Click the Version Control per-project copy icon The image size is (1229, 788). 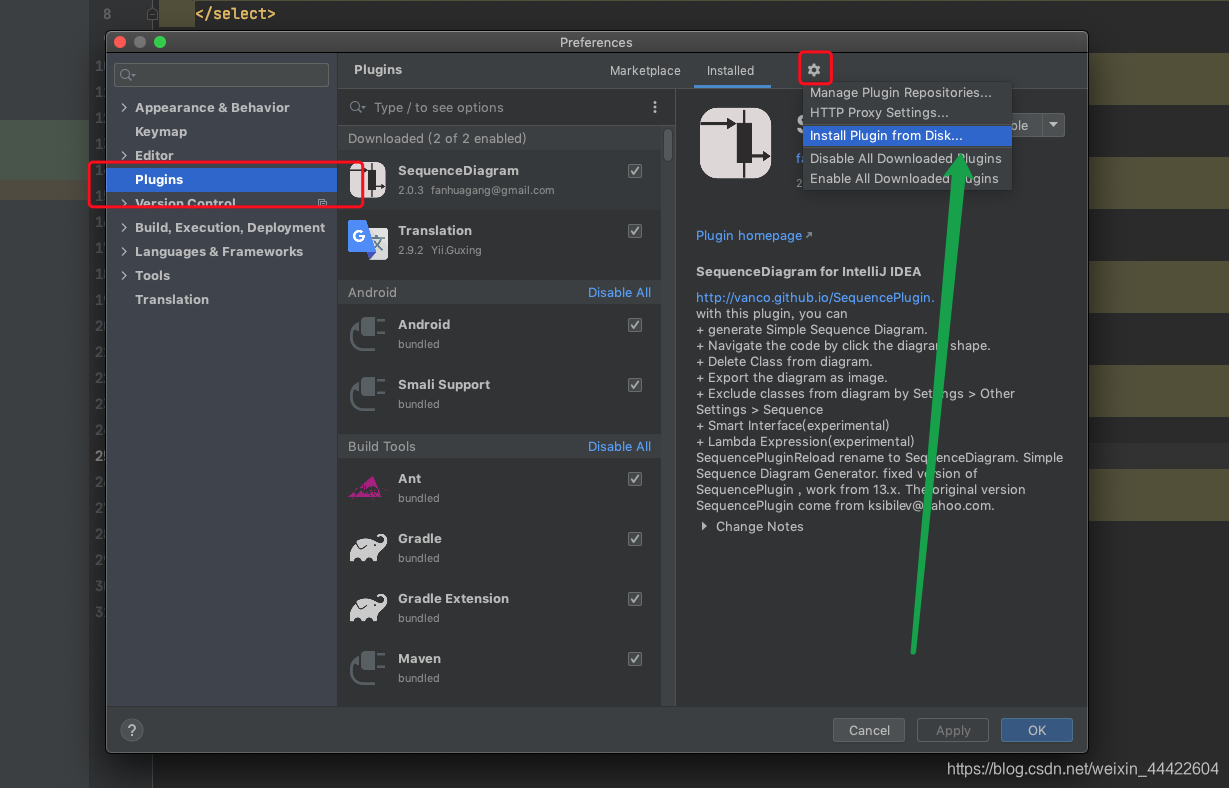(x=322, y=203)
